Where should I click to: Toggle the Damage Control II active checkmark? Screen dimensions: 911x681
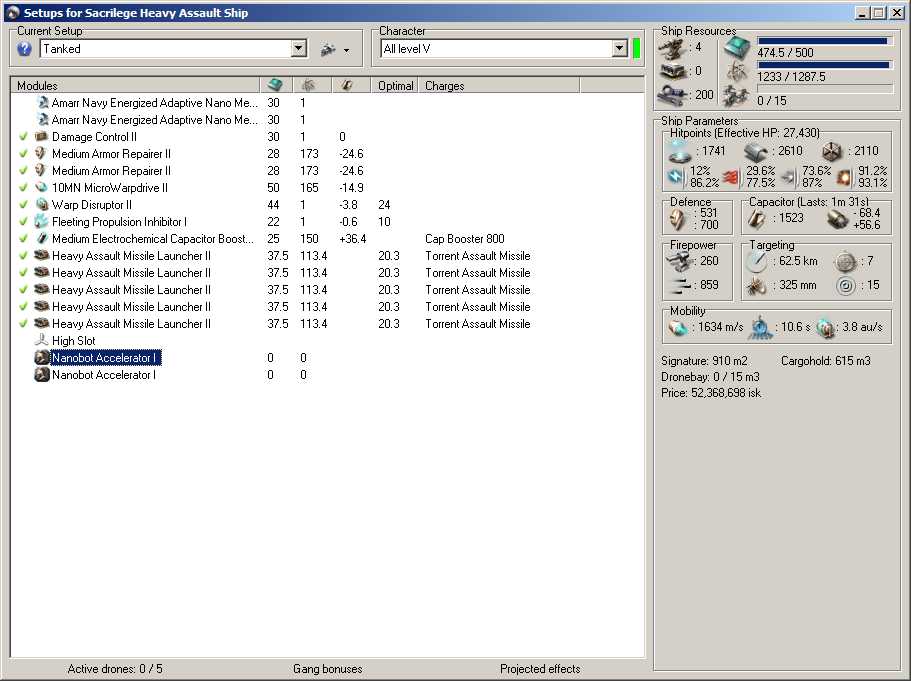point(23,137)
